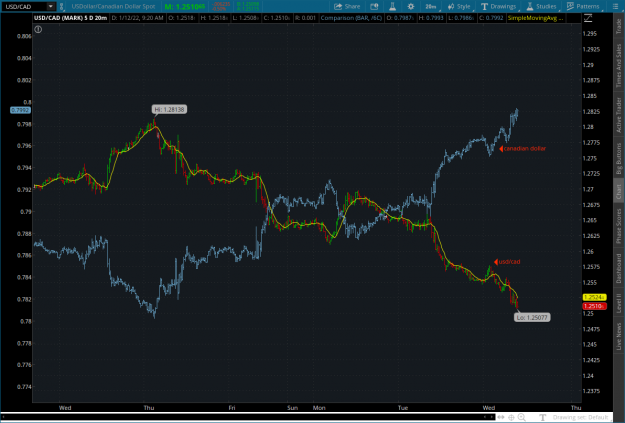
Task: Open the Big Buttons sidebar tab
Action: click(x=619, y=159)
